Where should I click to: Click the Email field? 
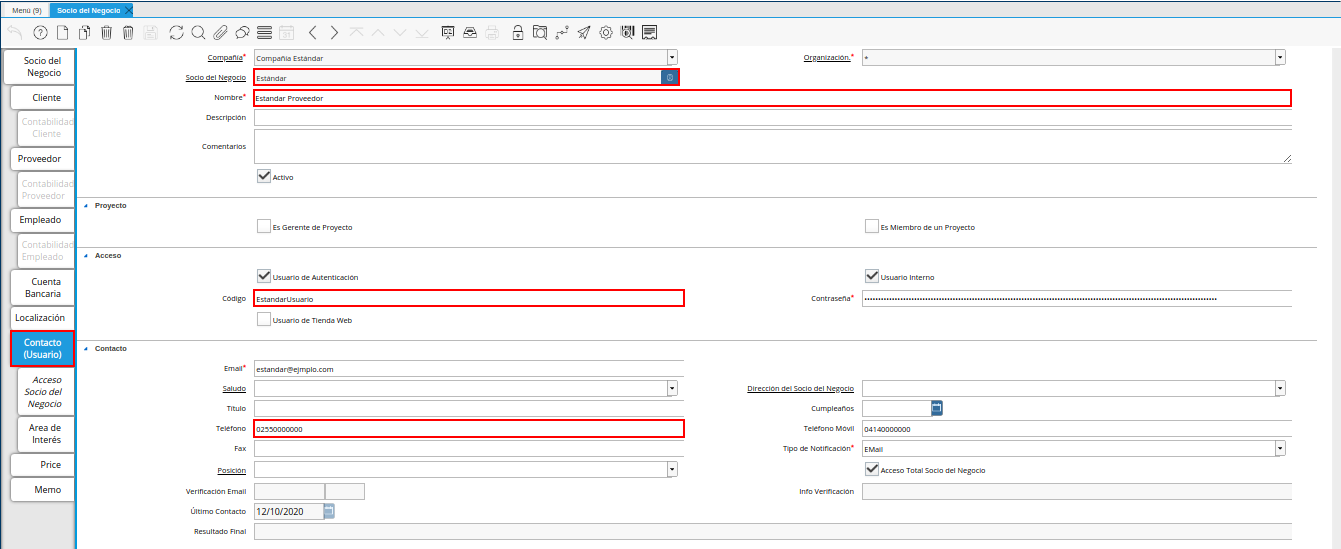pos(469,369)
